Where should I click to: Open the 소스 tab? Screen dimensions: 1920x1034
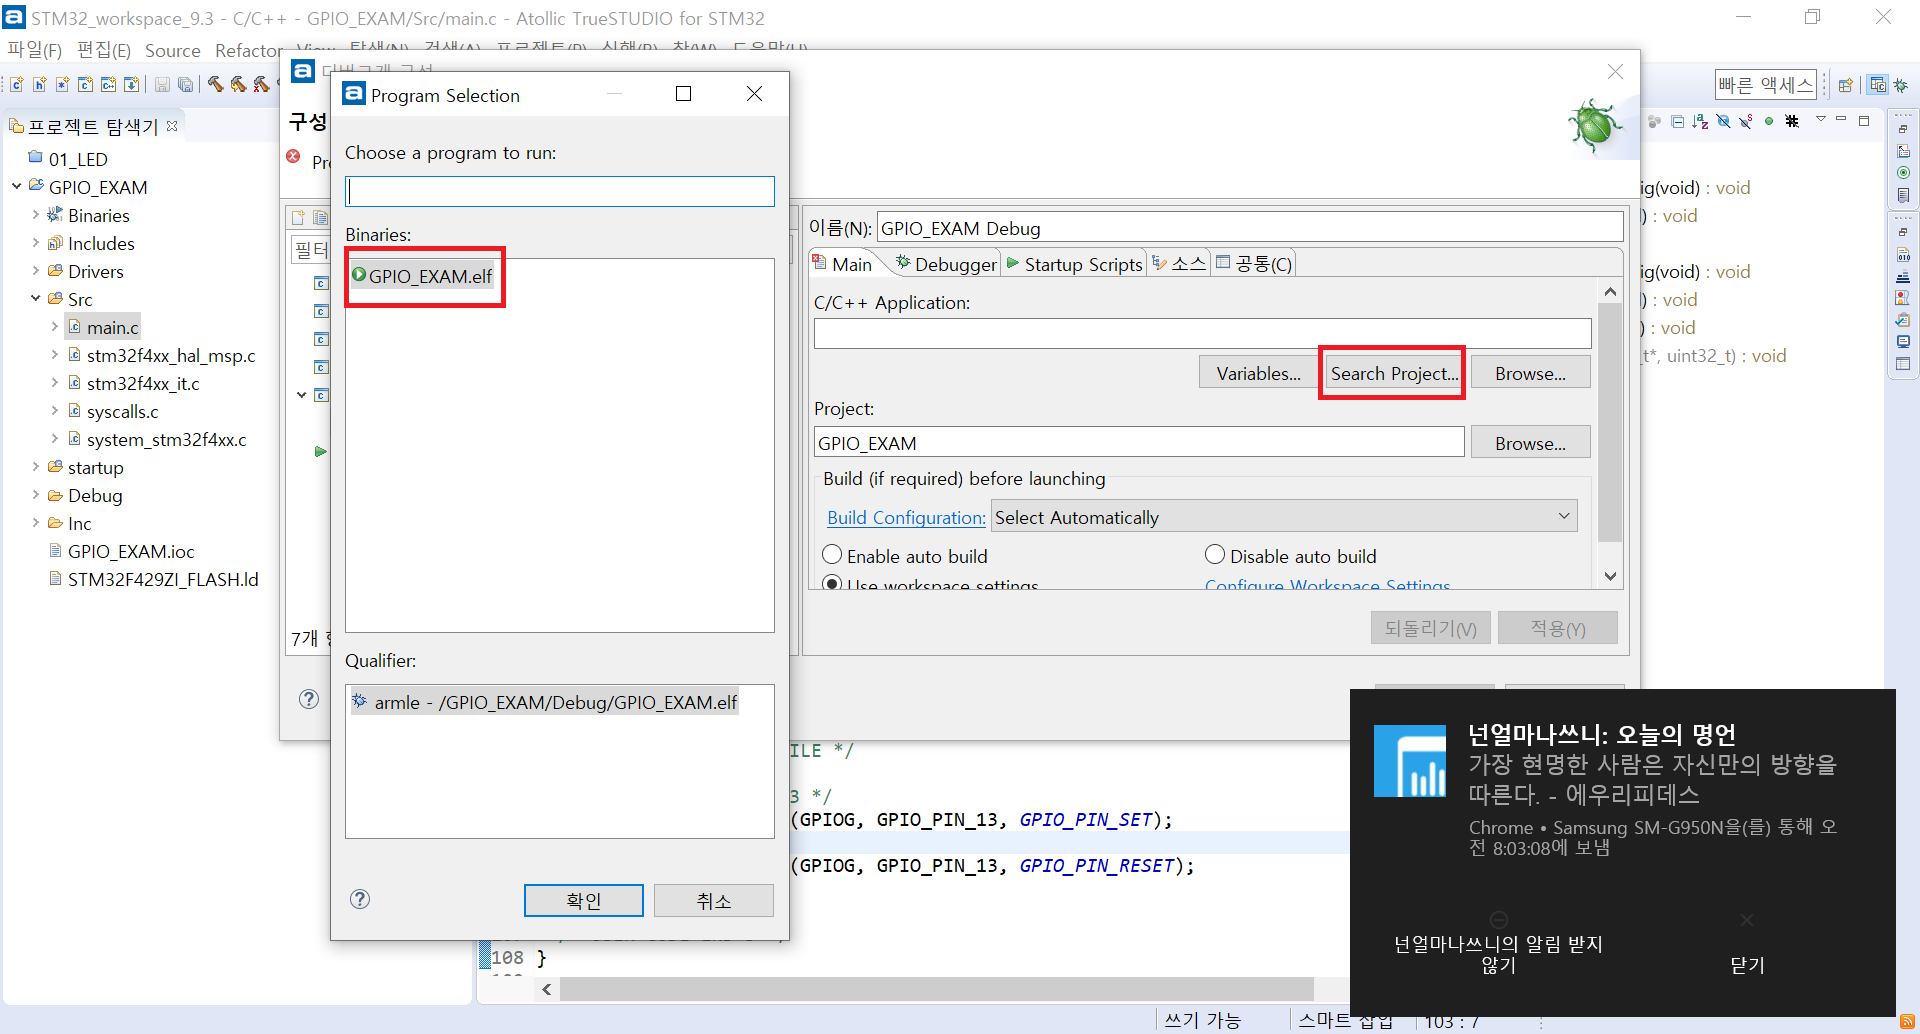pos(1179,264)
